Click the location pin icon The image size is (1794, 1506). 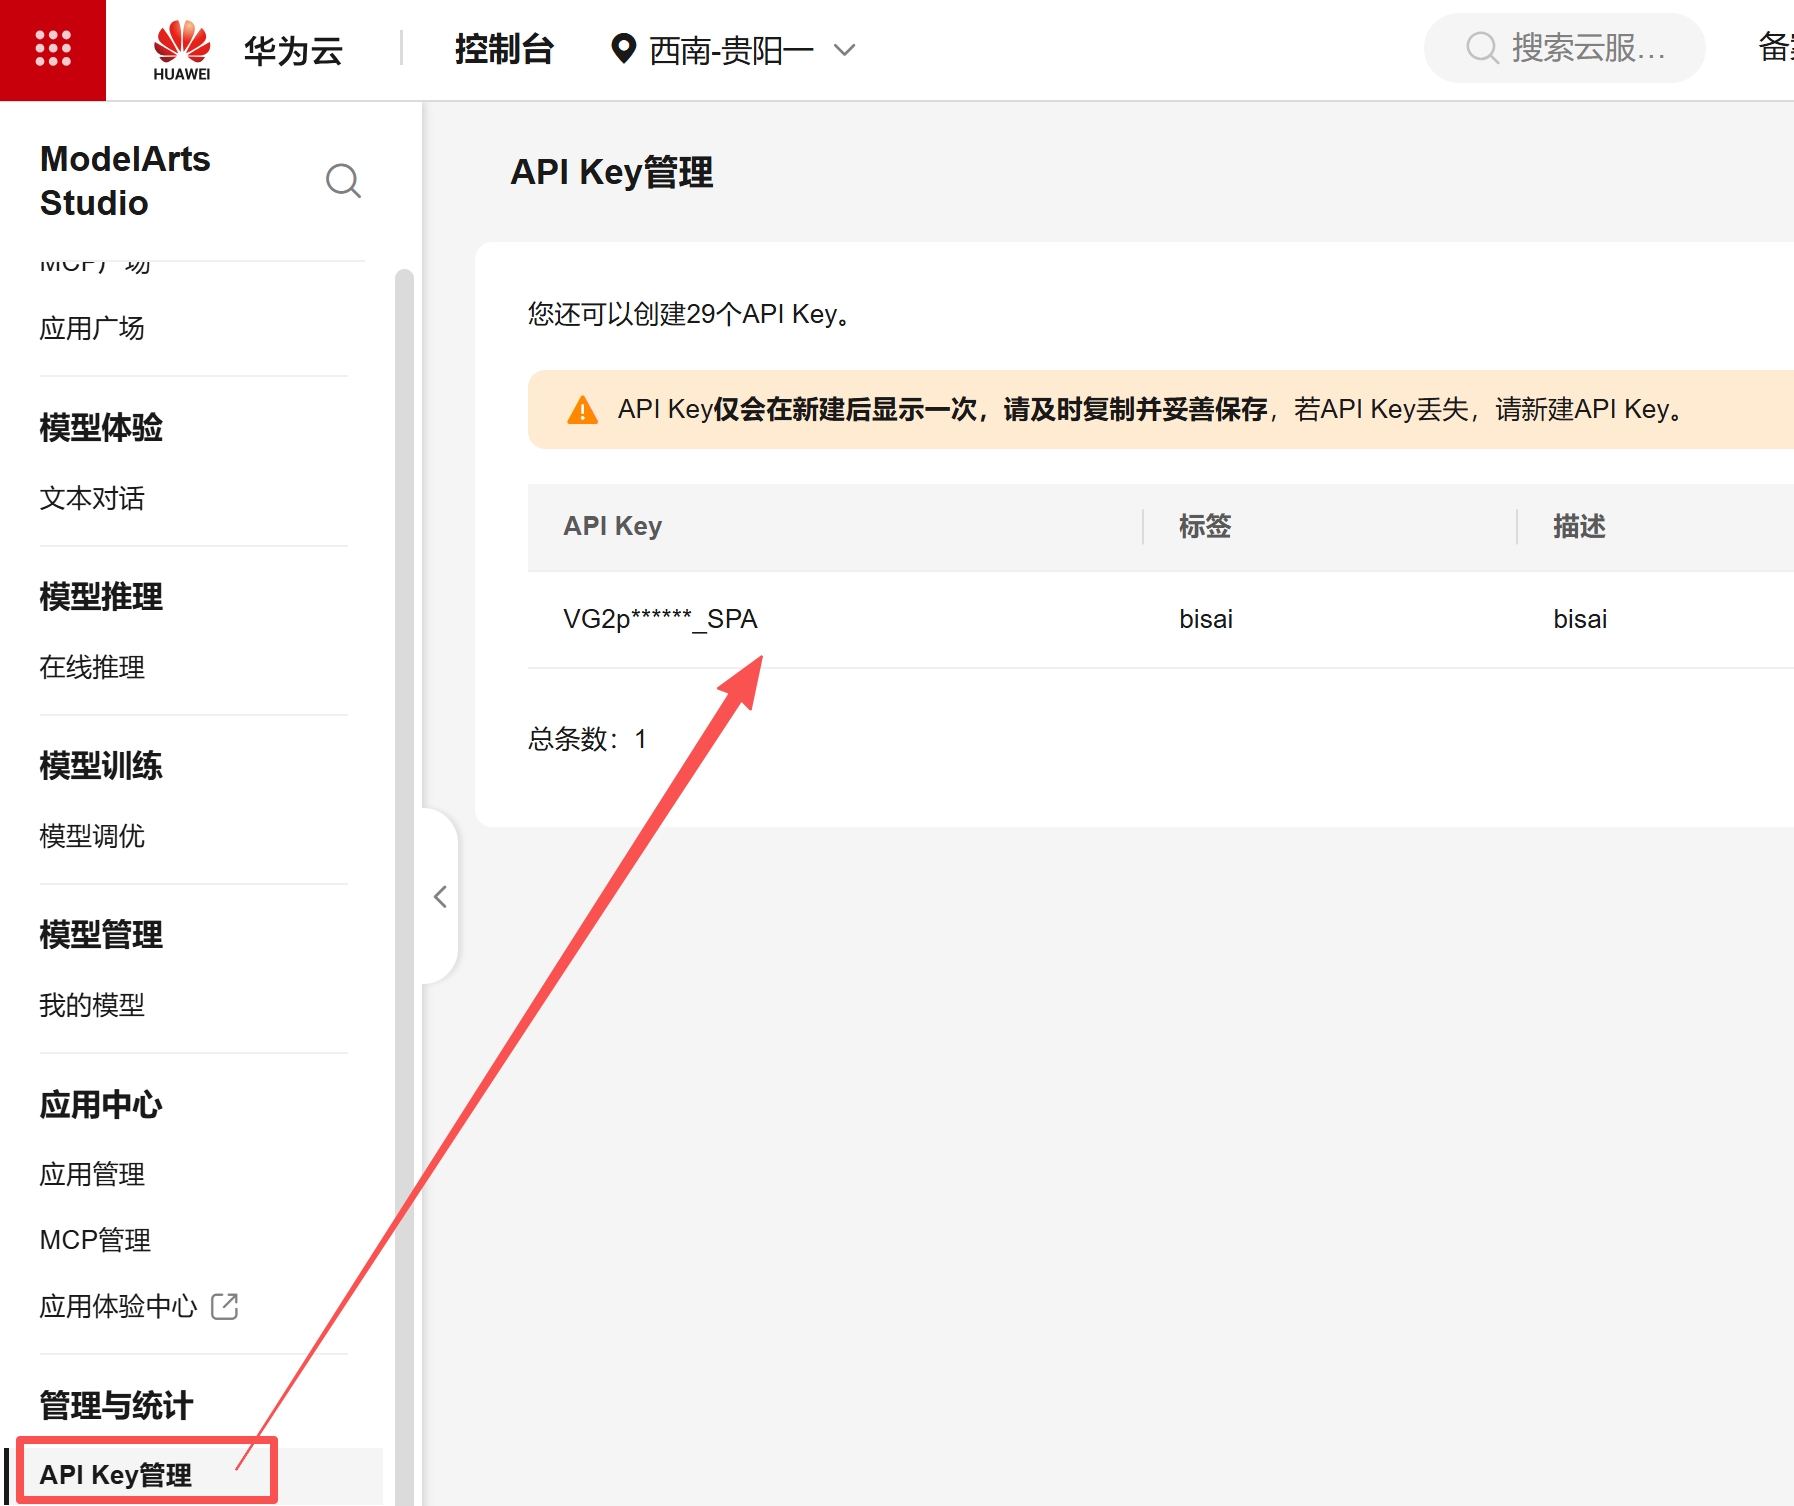(x=623, y=48)
